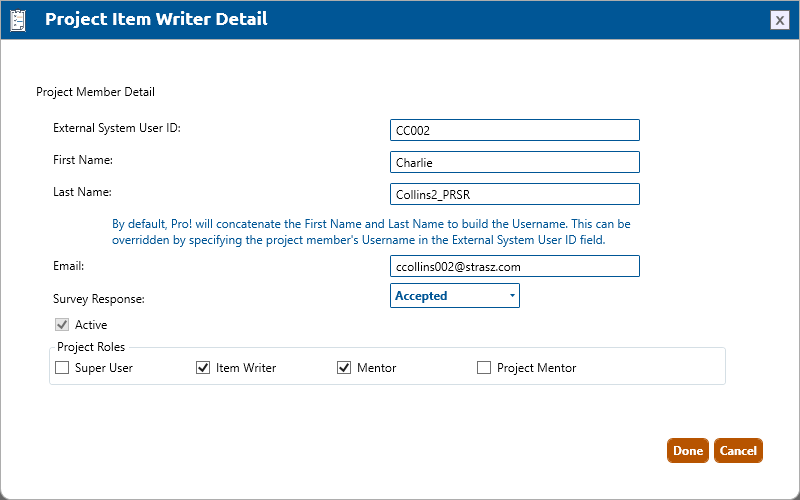
Task: Open the Survey Response dropdown
Action: point(455,296)
